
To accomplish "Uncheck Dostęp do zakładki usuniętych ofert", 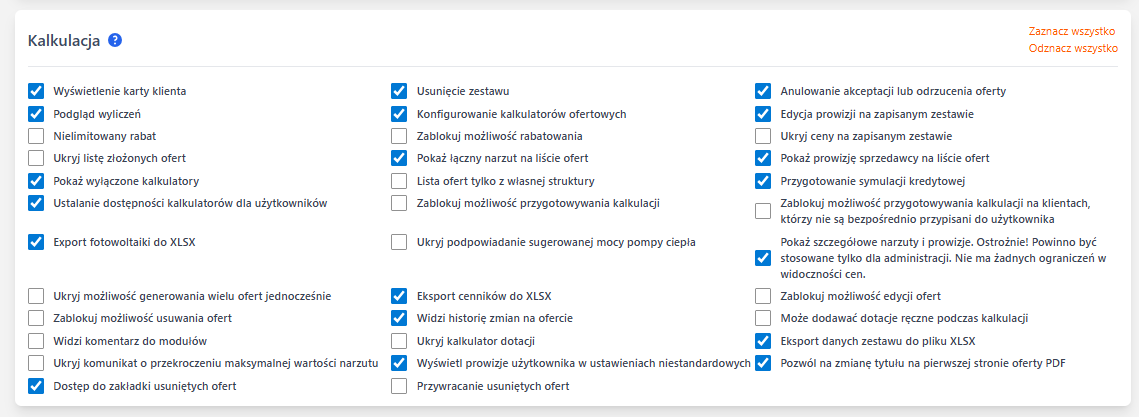I will pos(37,386).
